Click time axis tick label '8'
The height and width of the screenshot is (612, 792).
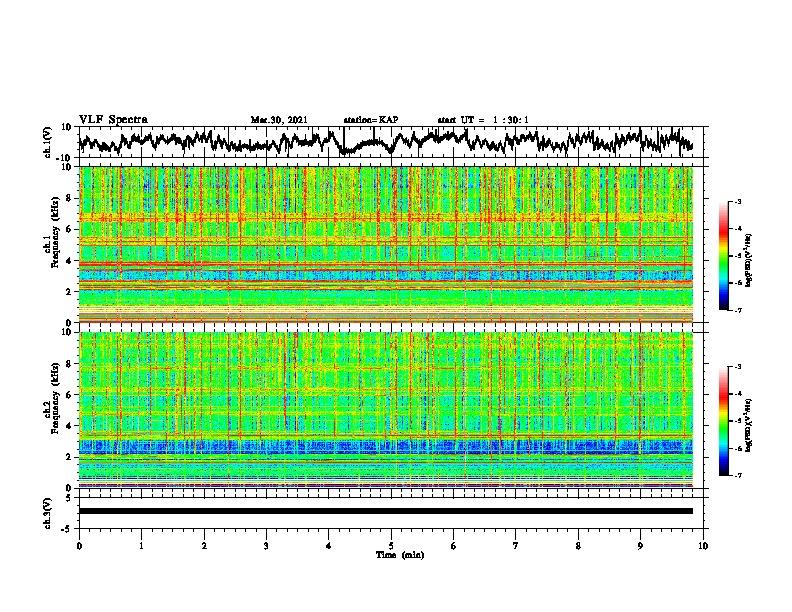578,546
